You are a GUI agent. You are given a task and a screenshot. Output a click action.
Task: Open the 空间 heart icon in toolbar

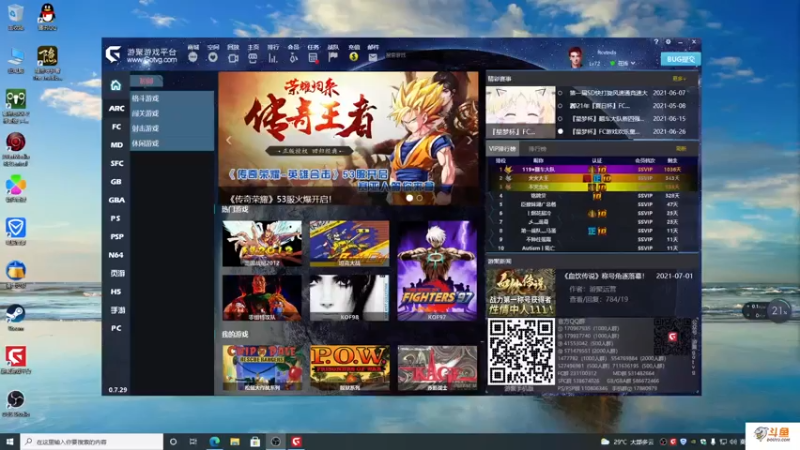[x=213, y=57]
